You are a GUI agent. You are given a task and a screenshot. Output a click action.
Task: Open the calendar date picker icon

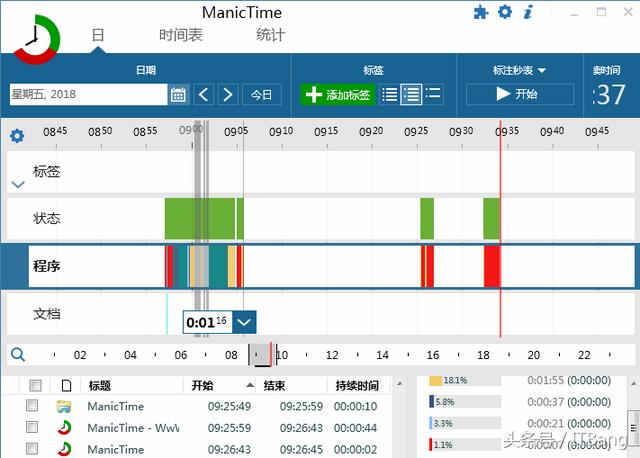point(178,94)
